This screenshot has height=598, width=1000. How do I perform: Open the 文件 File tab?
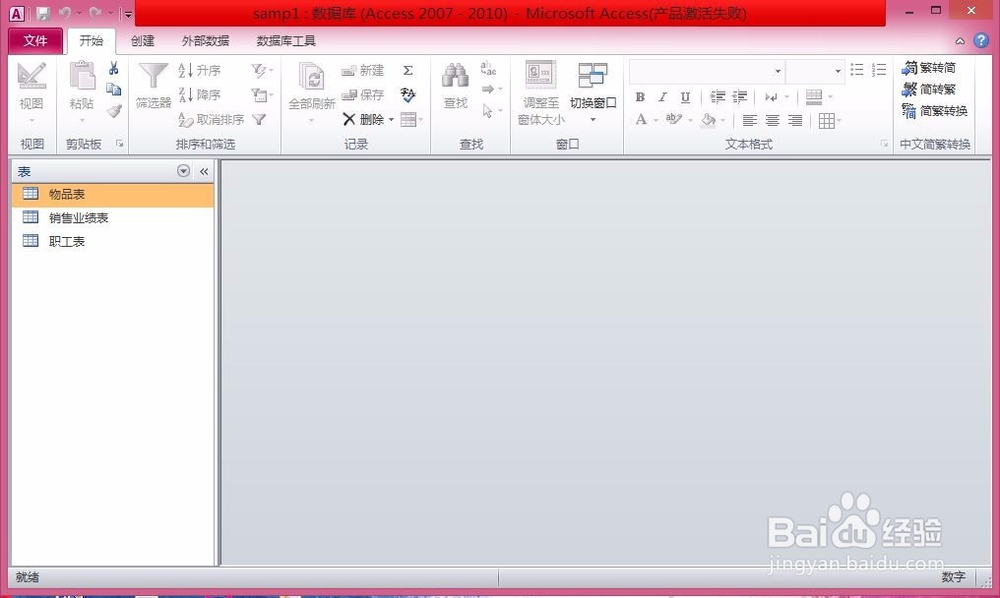coord(36,41)
